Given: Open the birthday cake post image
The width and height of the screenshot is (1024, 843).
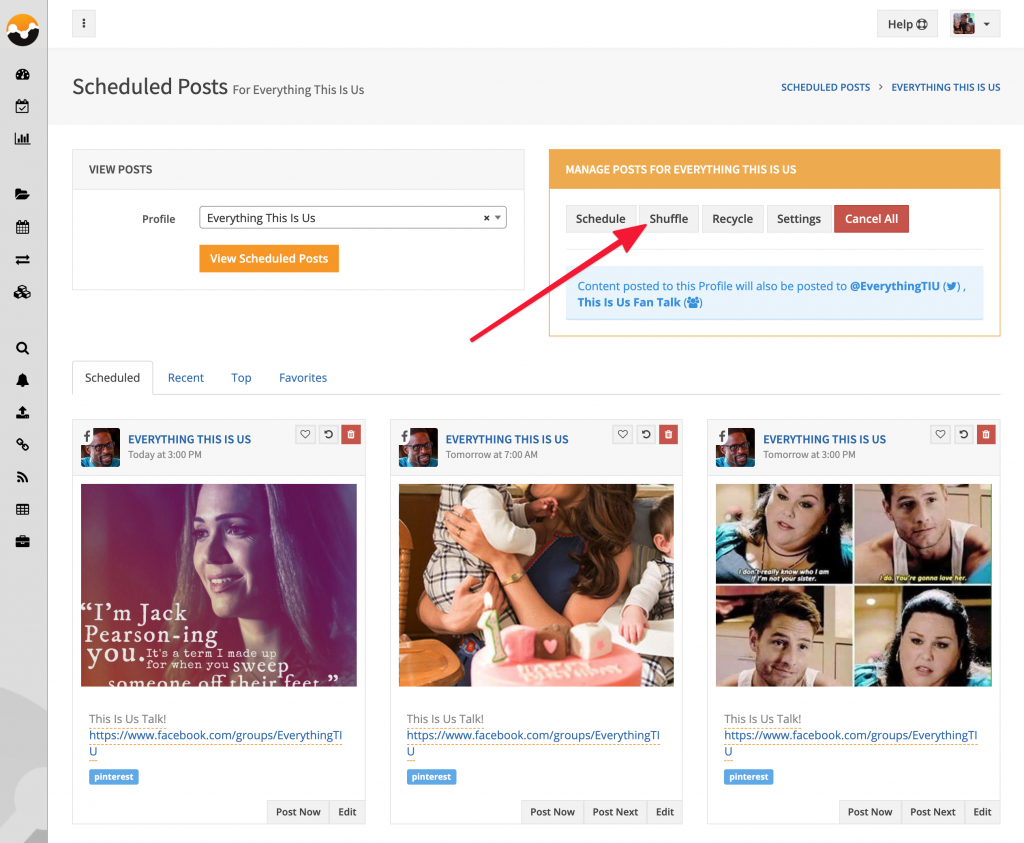Looking at the screenshot, I should pyautogui.click(x=536, y=585).
